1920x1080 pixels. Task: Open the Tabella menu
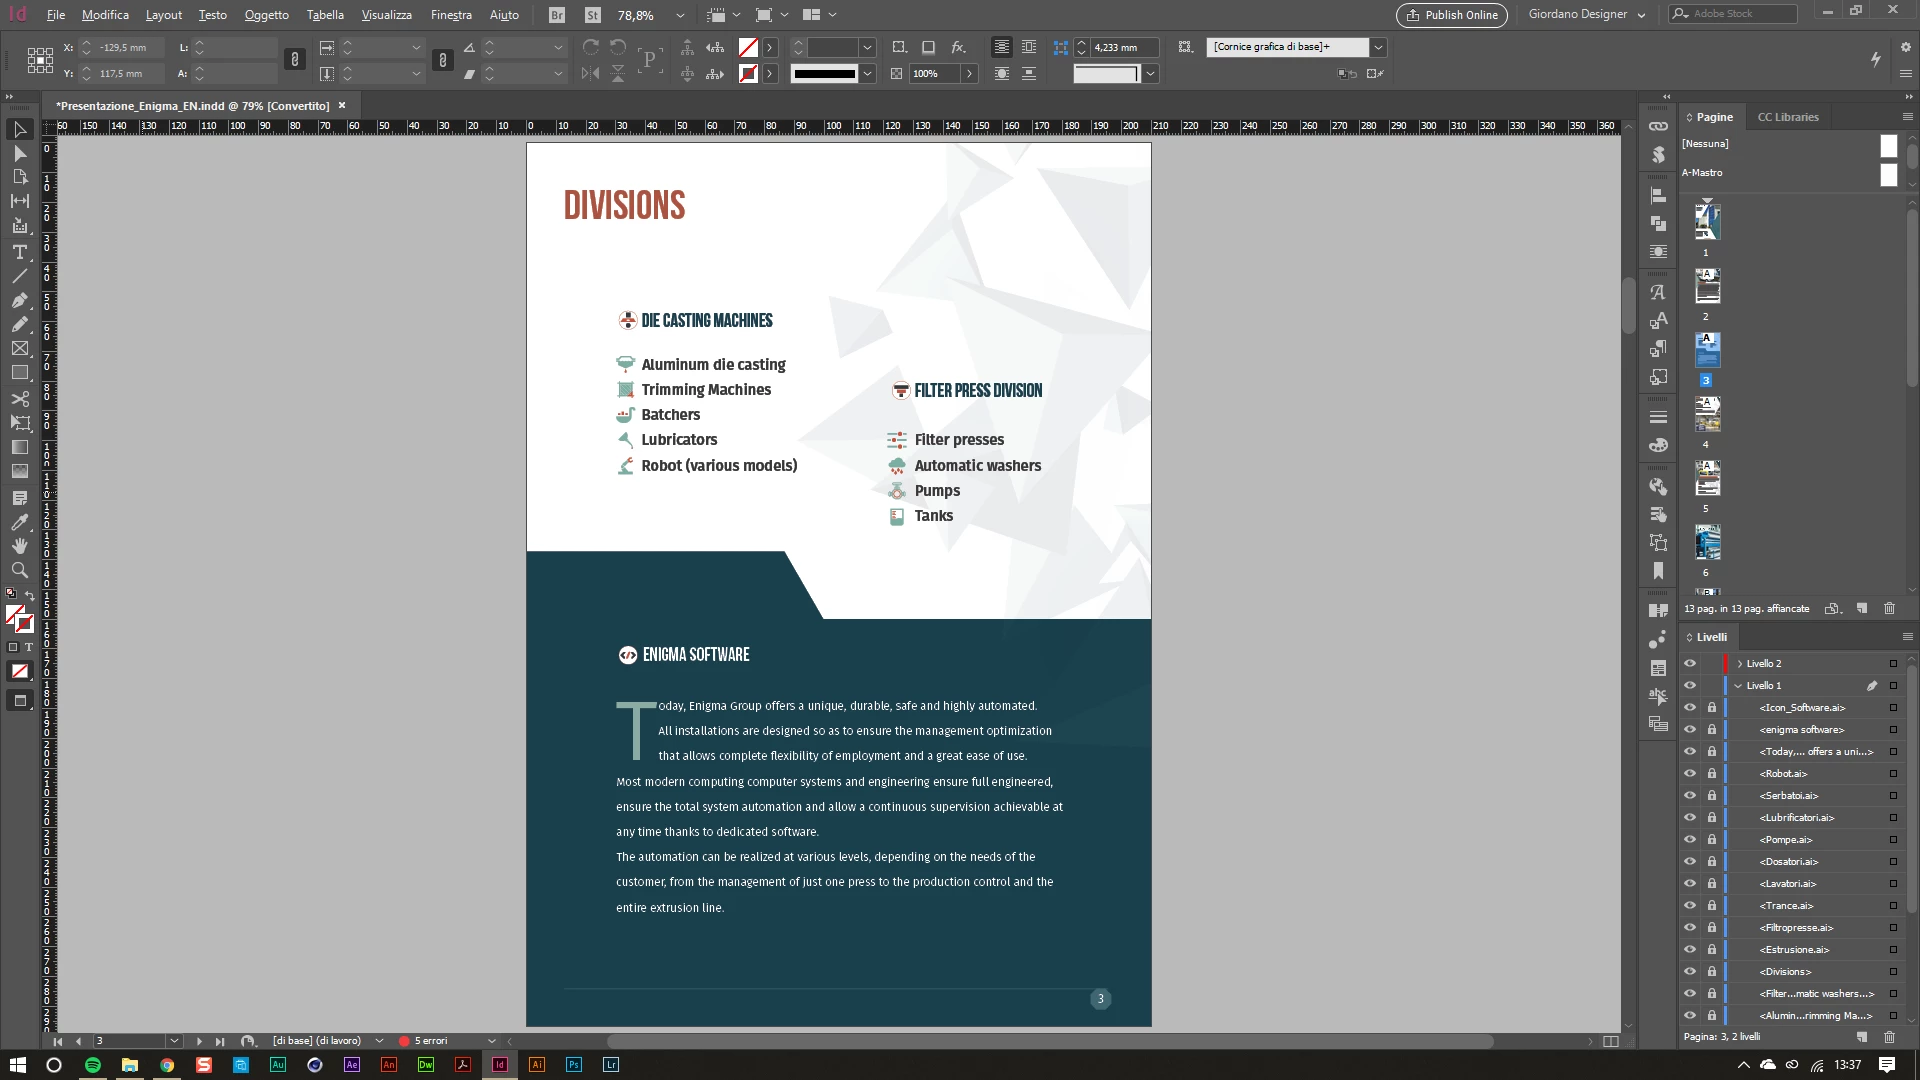coord(325,15)
